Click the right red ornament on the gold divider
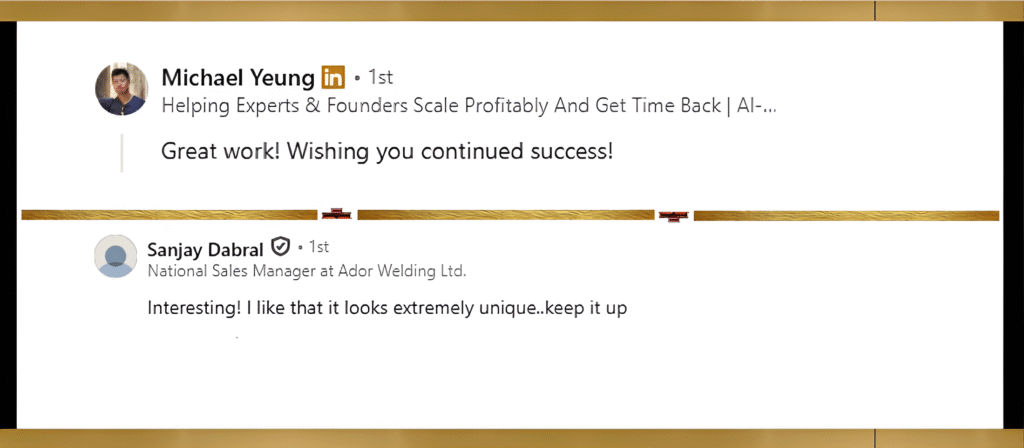The width and height of the screenshot is (1024, 448). click(672, 215)
